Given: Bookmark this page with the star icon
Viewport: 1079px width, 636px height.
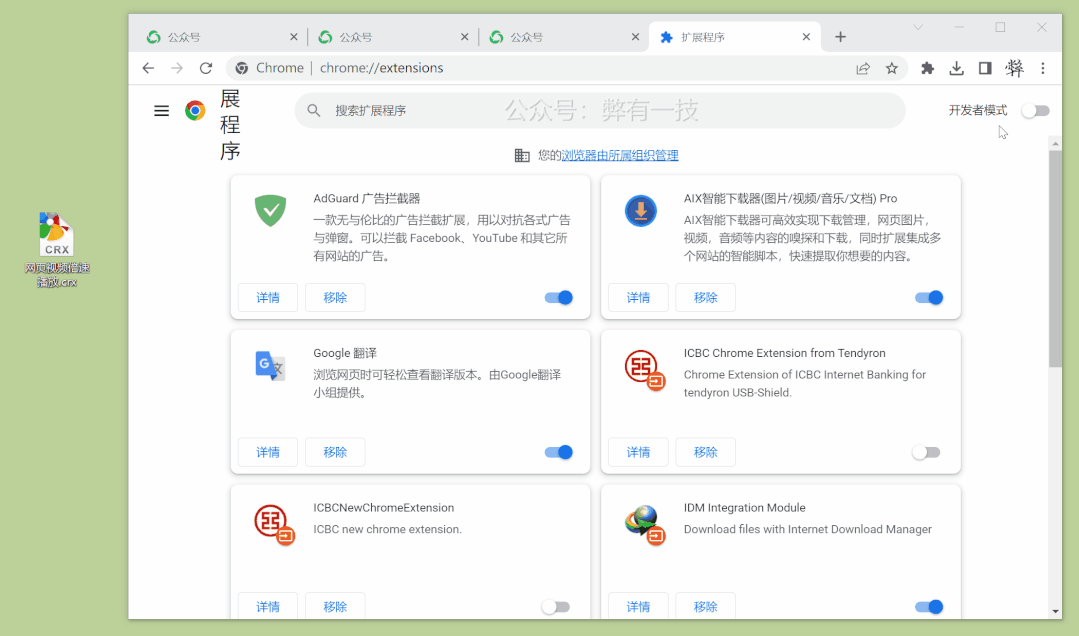Looking at the screenshot, I should tap(892, 68).
